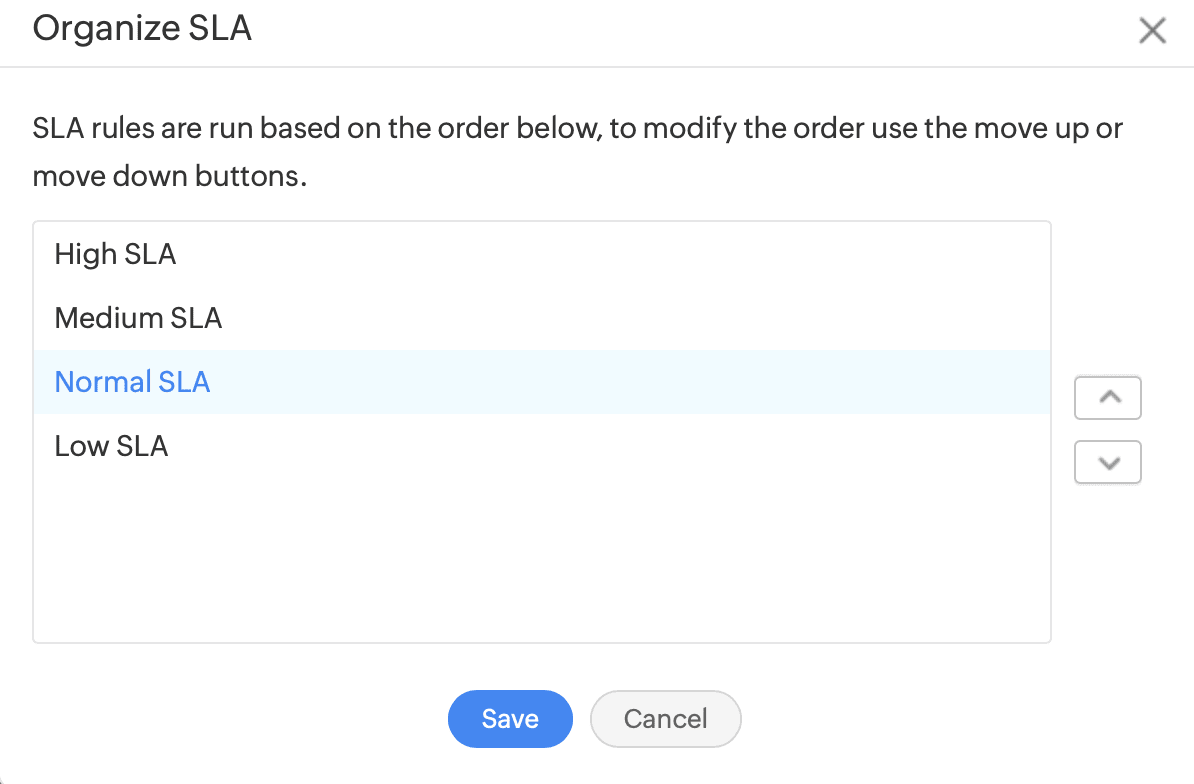Click the move down arrow button
1194x784 pixels.
click(x=1108, y=463)
